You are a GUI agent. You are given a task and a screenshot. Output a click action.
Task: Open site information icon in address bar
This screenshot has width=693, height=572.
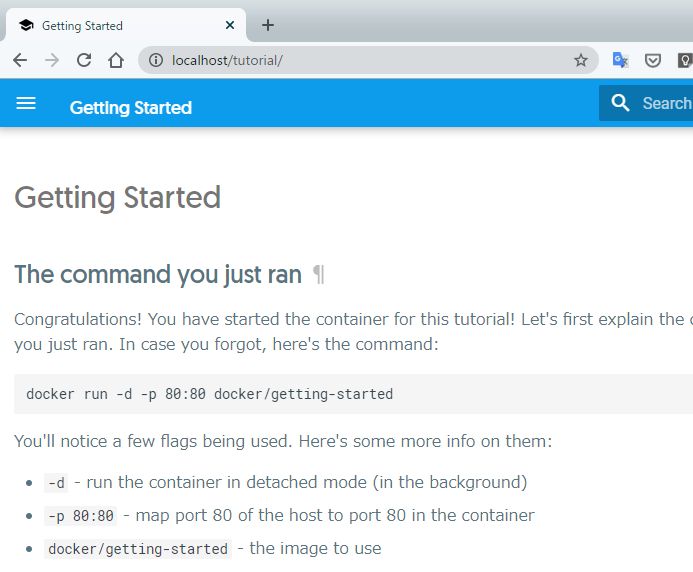pos(156,60)
